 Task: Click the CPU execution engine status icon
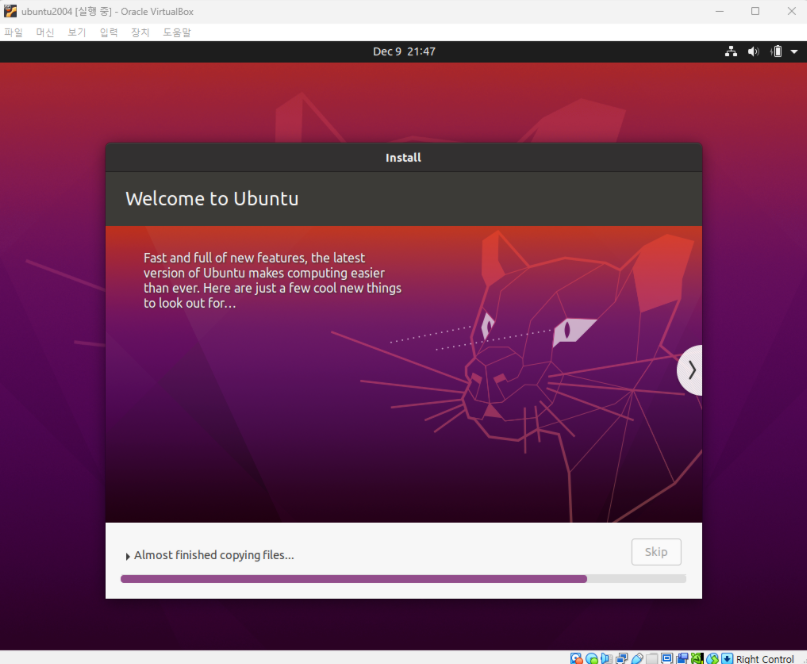point(697,658)
